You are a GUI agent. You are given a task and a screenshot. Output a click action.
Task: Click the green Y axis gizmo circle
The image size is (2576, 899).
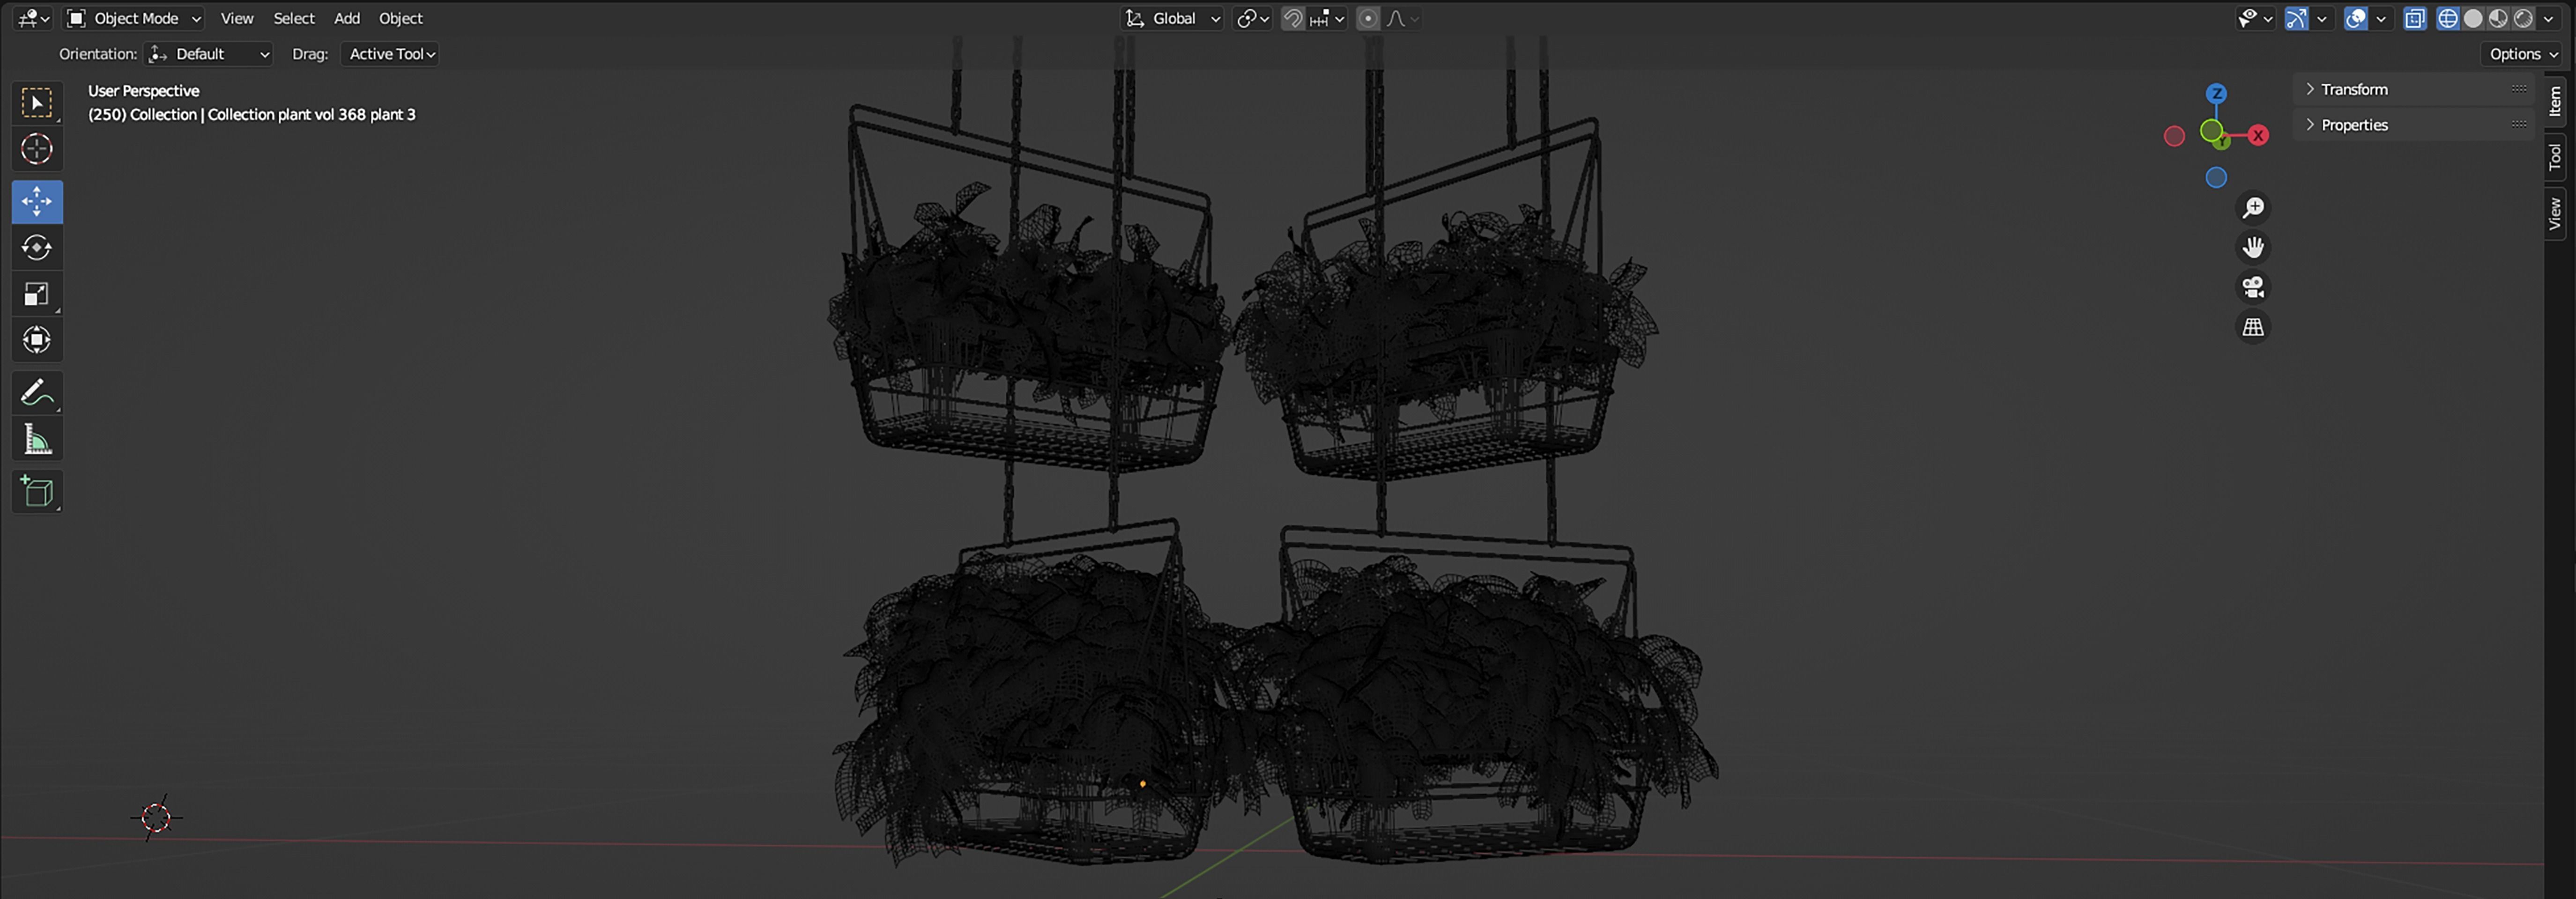click(x=2212, y=131)
